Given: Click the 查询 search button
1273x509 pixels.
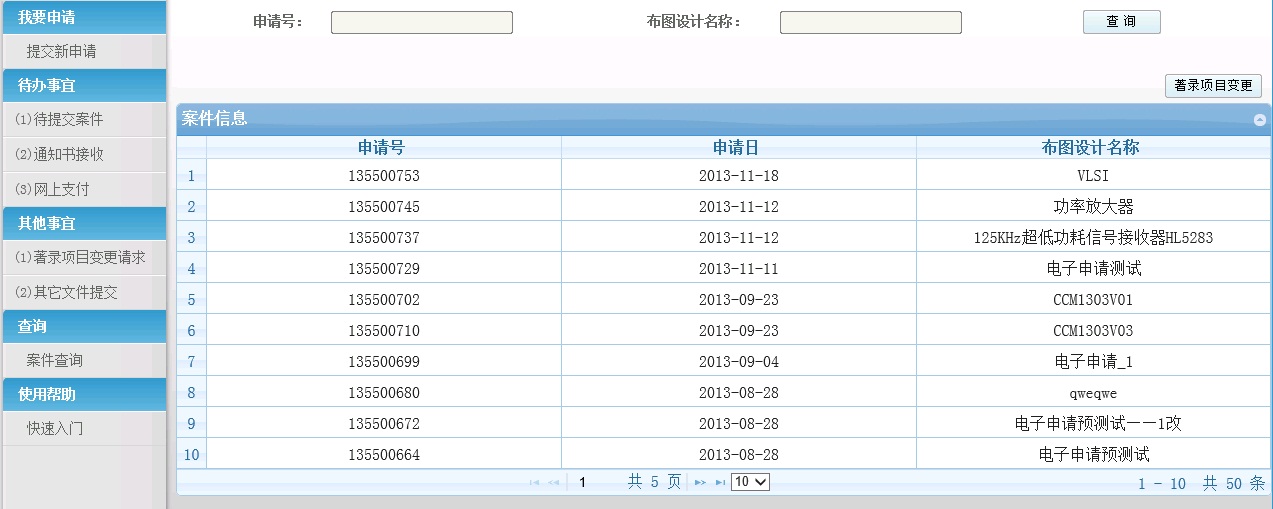Looking at the screenshot, I should click(x=1121, y=22).
